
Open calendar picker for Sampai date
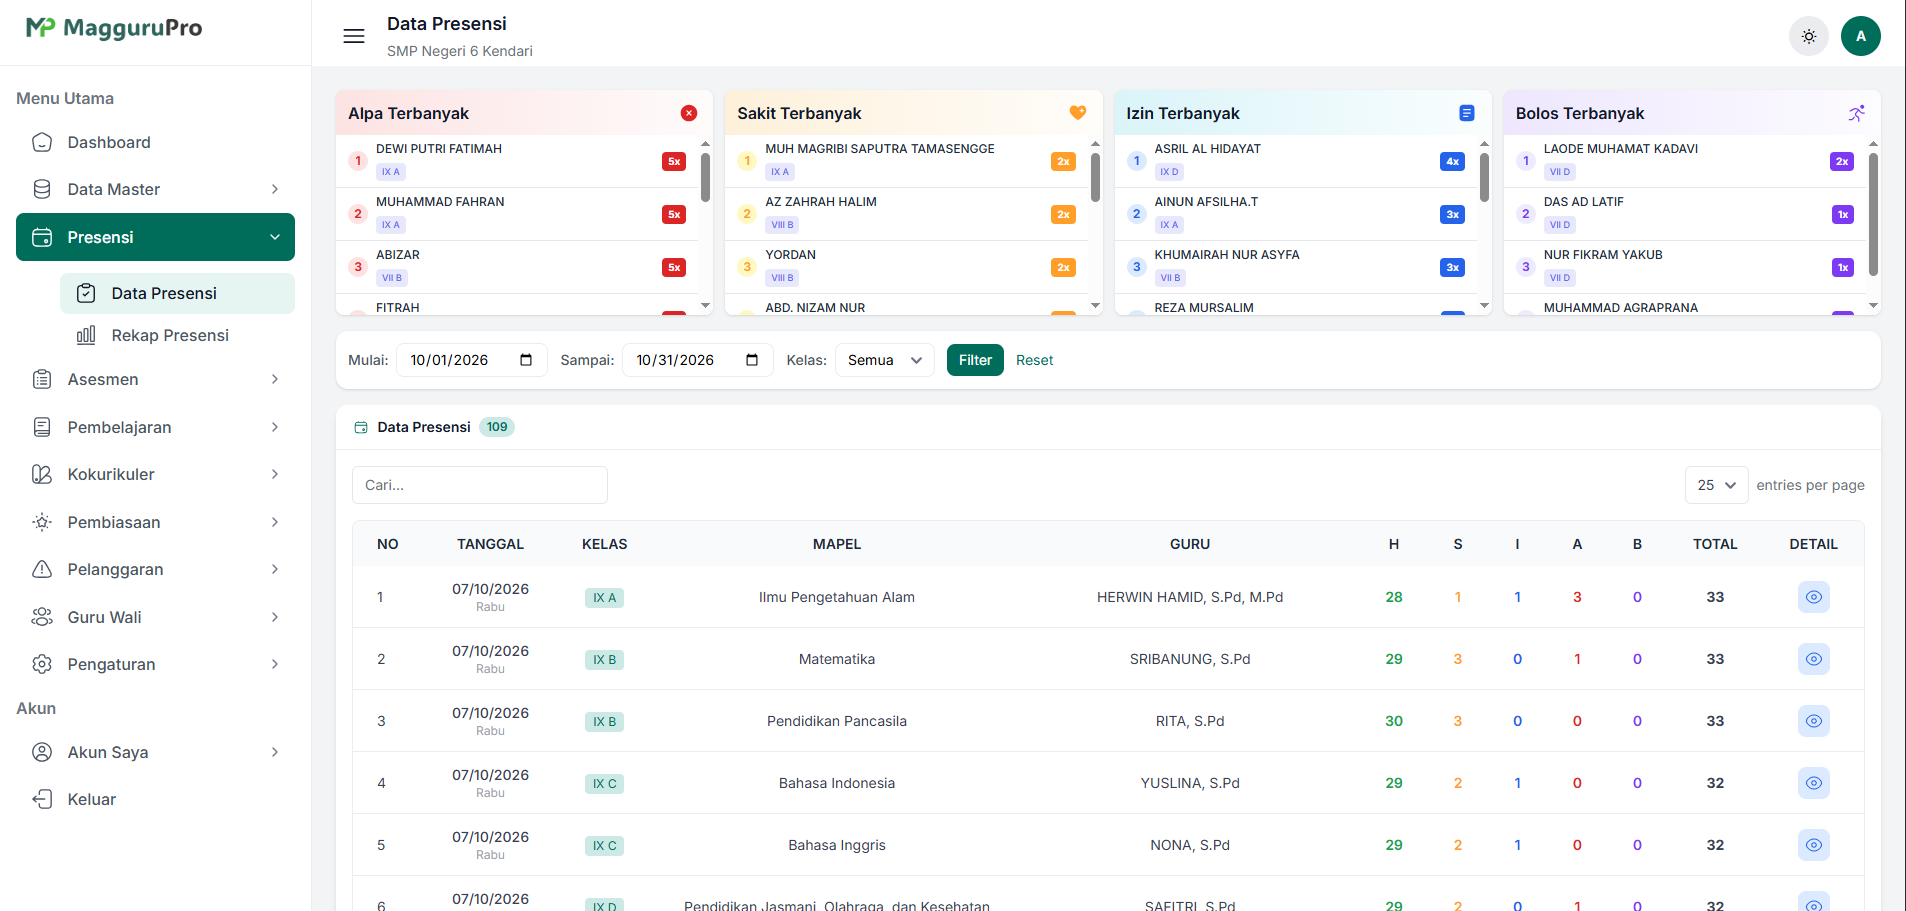coord(752,360)
